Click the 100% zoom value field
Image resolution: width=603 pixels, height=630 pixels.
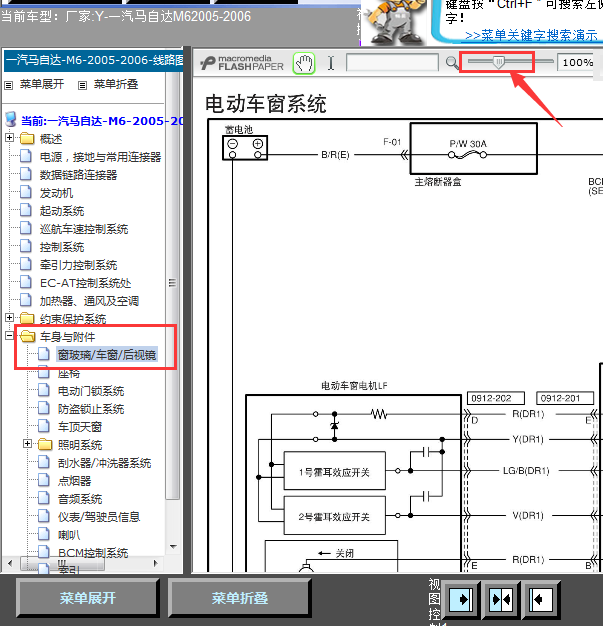[x=577, y=62]
